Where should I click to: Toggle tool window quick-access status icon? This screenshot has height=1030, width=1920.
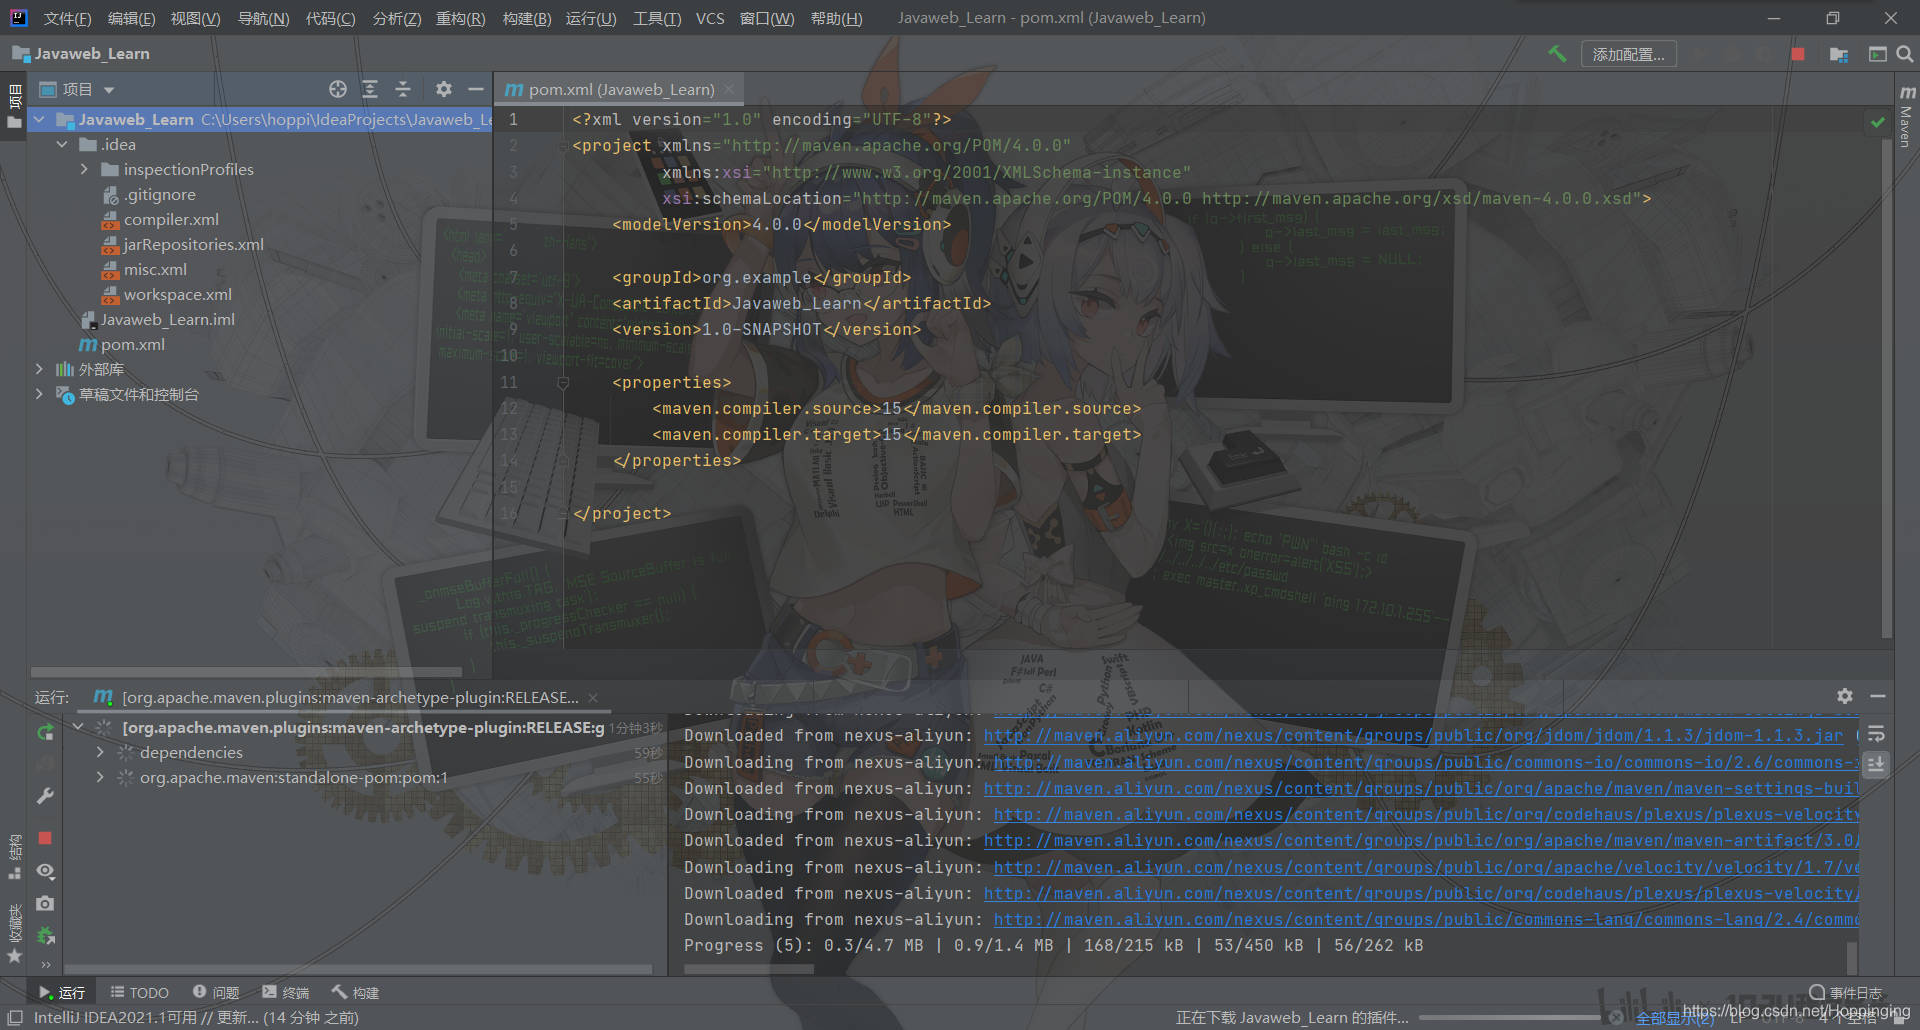pos(14,1018)
